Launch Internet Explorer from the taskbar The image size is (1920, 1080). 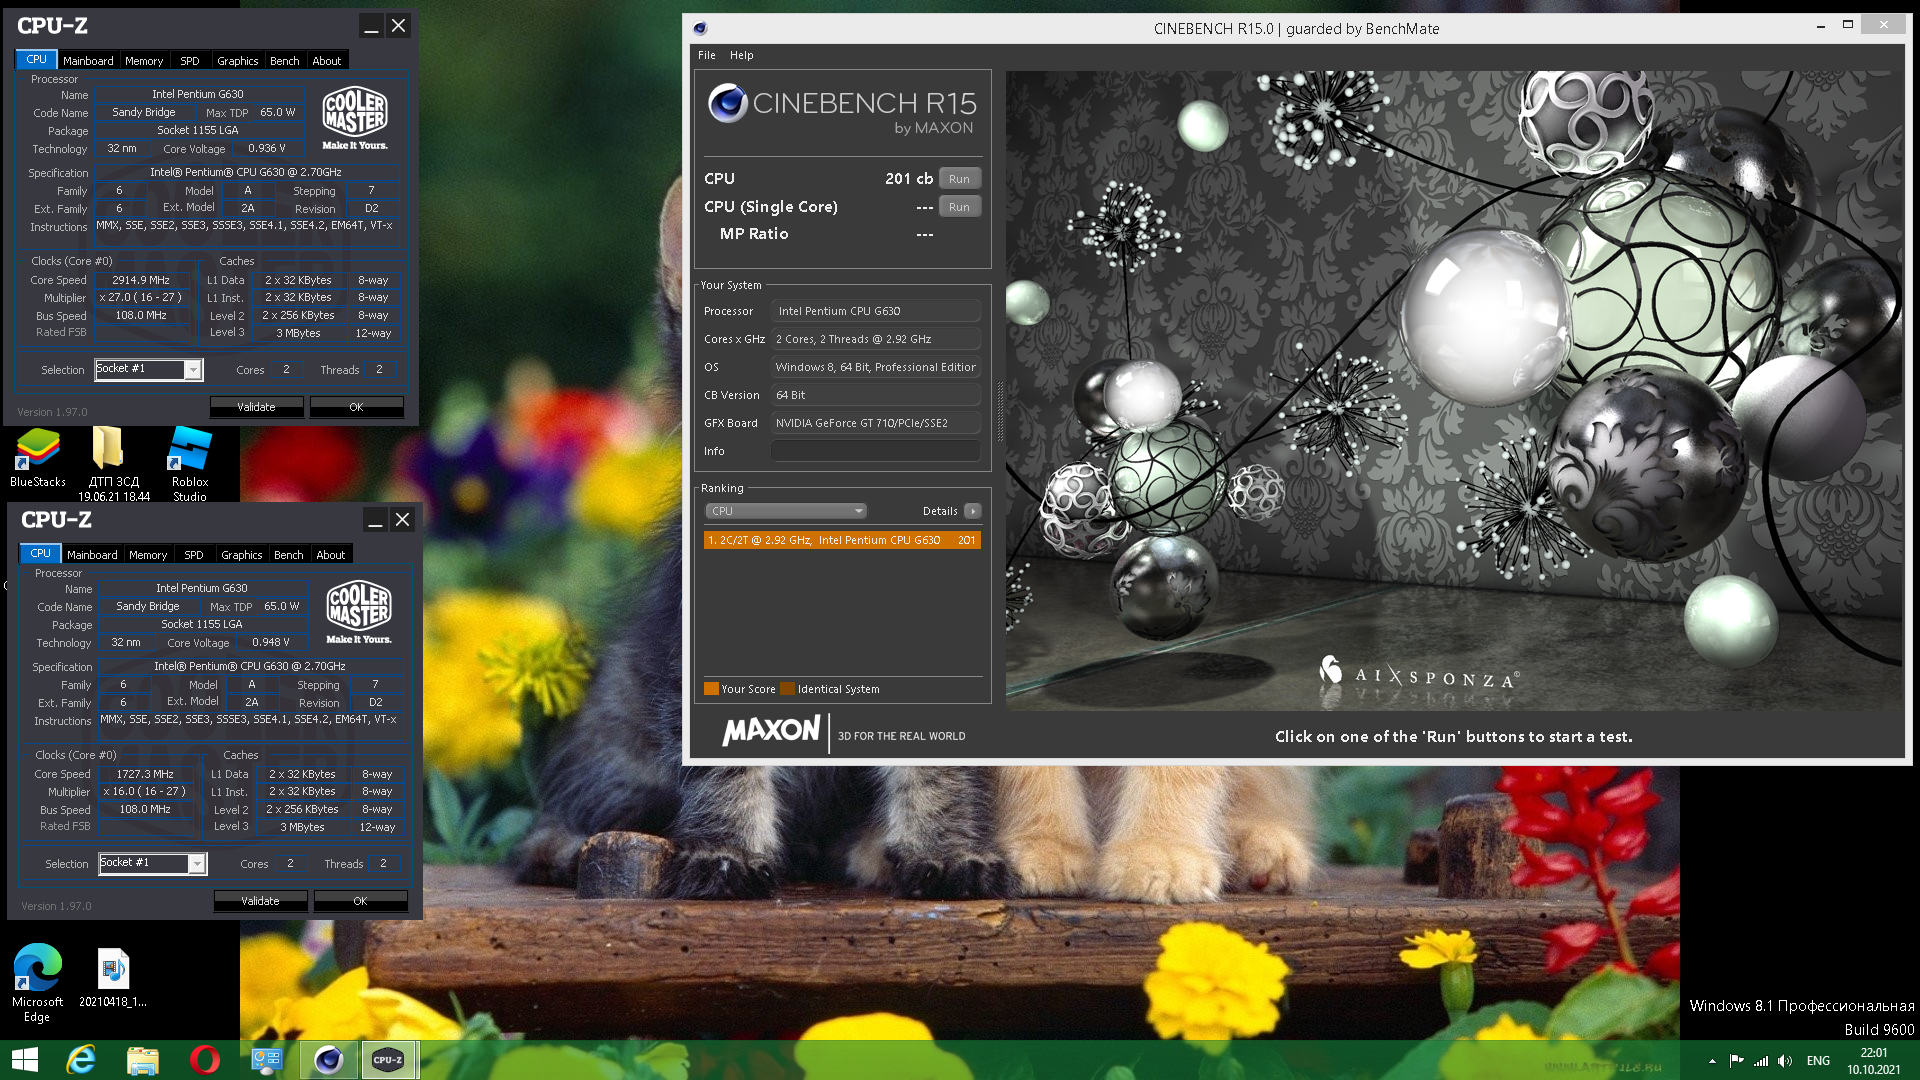coord(81,1060)
